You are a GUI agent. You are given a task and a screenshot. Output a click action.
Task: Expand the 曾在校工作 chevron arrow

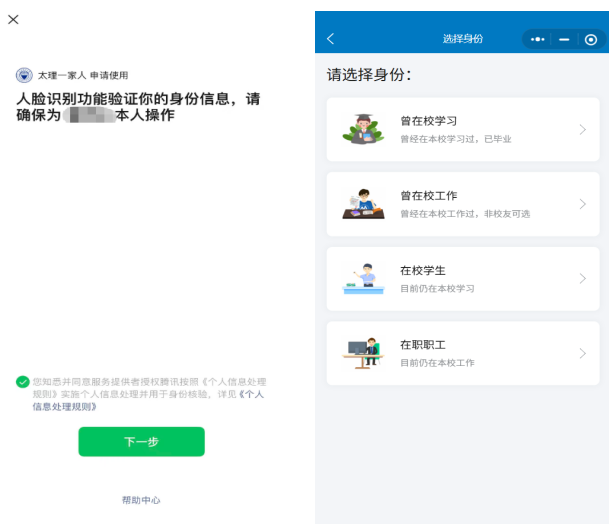[582, 204]
